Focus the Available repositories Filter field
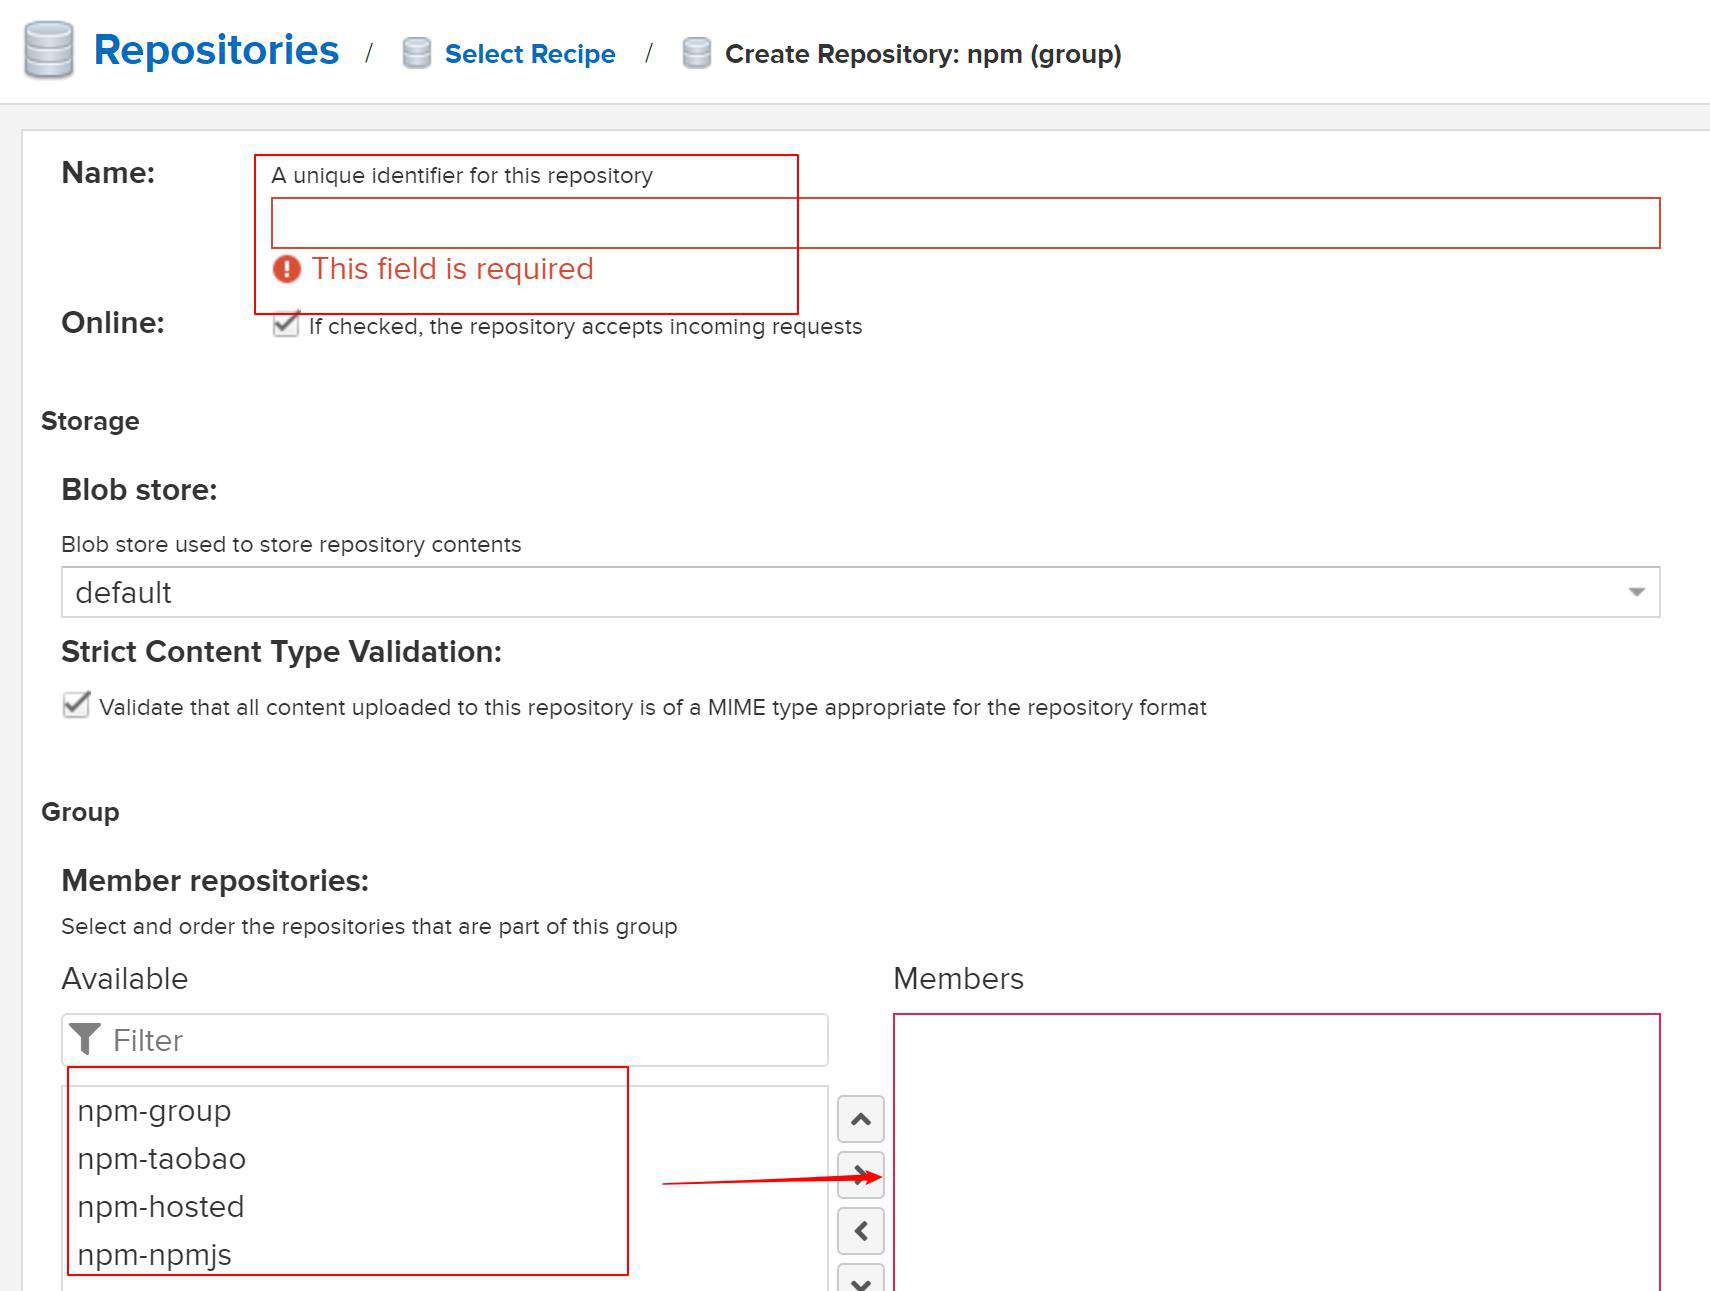This screenshot has height=1291, width=1710. click(445, 1040)
